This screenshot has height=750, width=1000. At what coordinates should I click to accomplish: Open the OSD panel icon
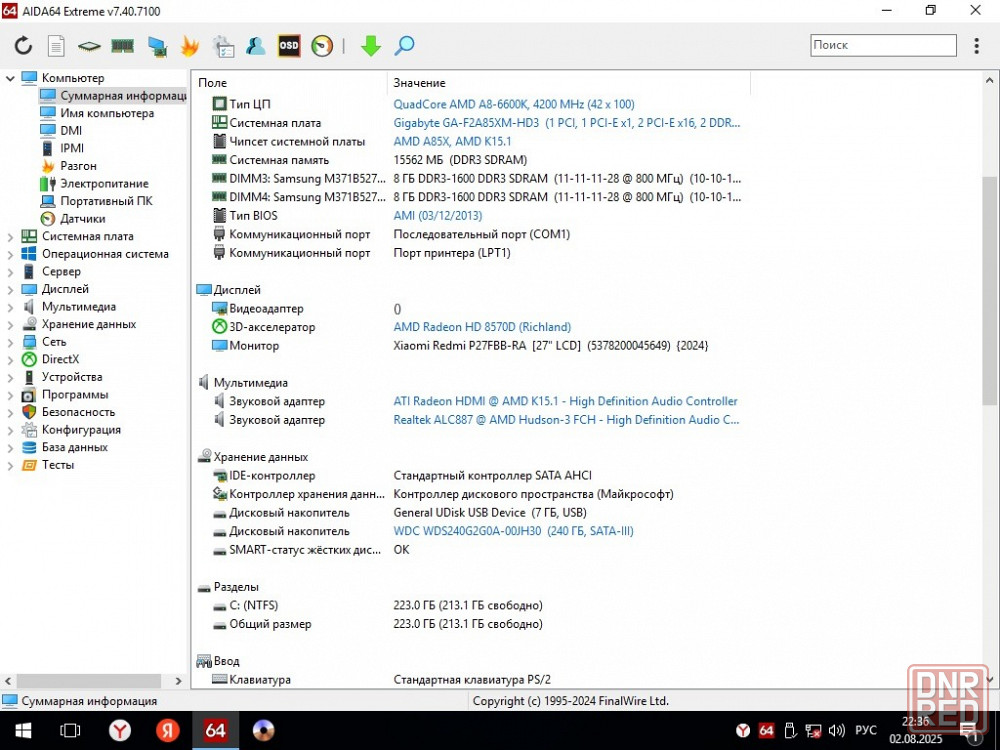[x=289, y=45]
